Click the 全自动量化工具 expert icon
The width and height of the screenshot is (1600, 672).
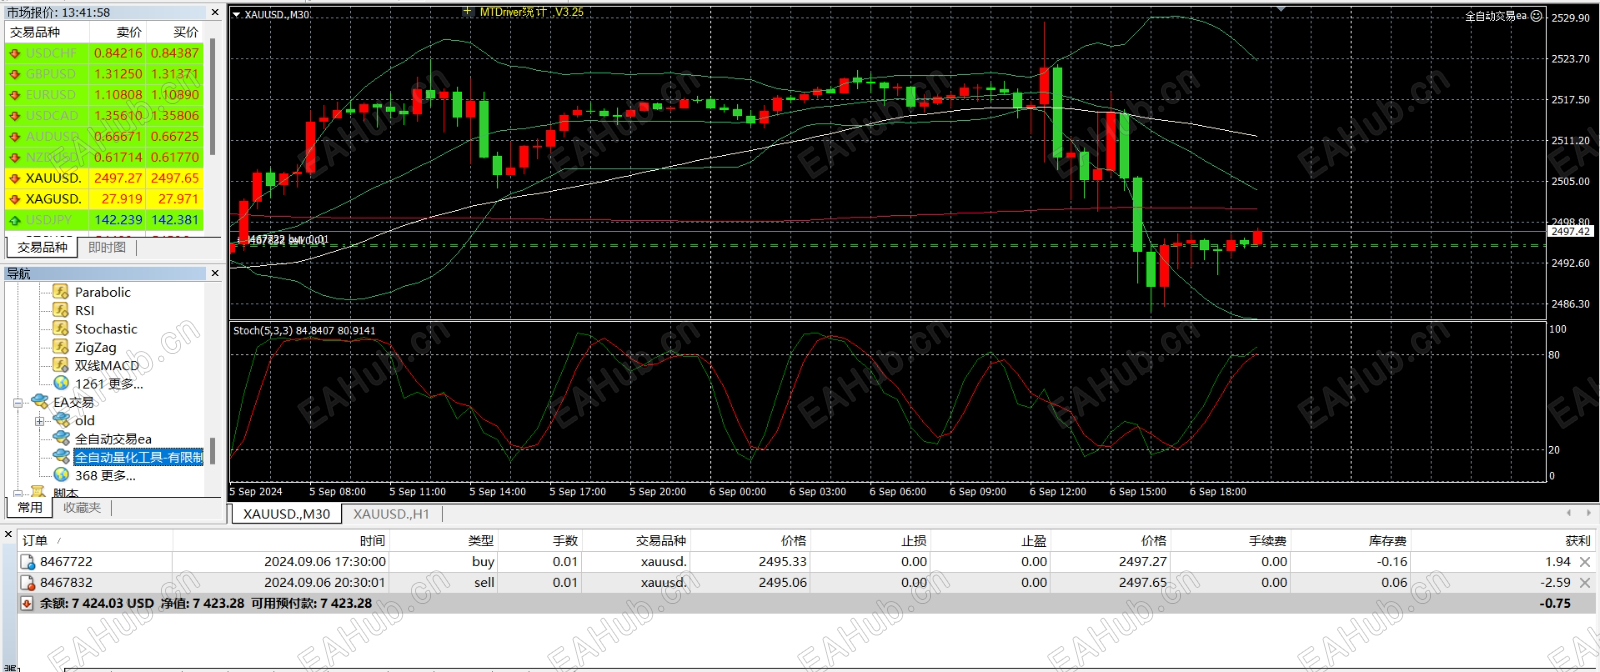62,457
